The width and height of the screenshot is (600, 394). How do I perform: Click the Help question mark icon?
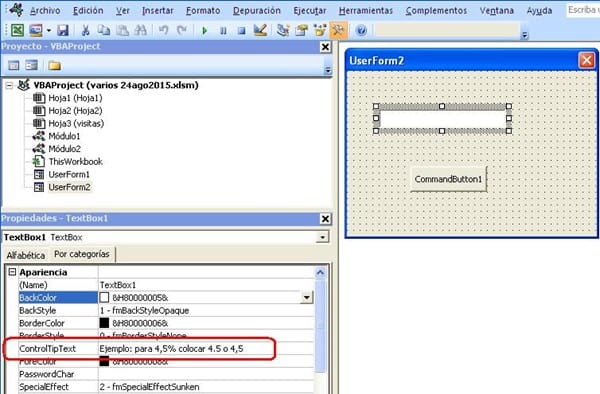[x=361, y=30]
